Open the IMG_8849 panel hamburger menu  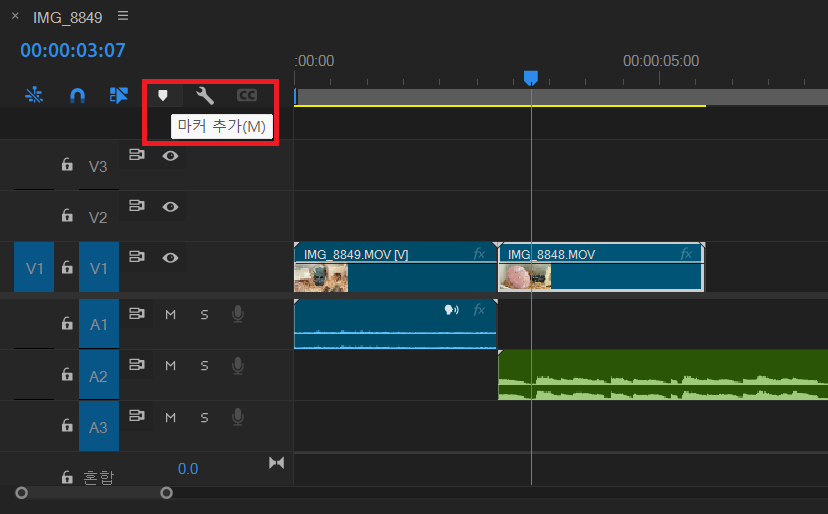pos(123,16)
